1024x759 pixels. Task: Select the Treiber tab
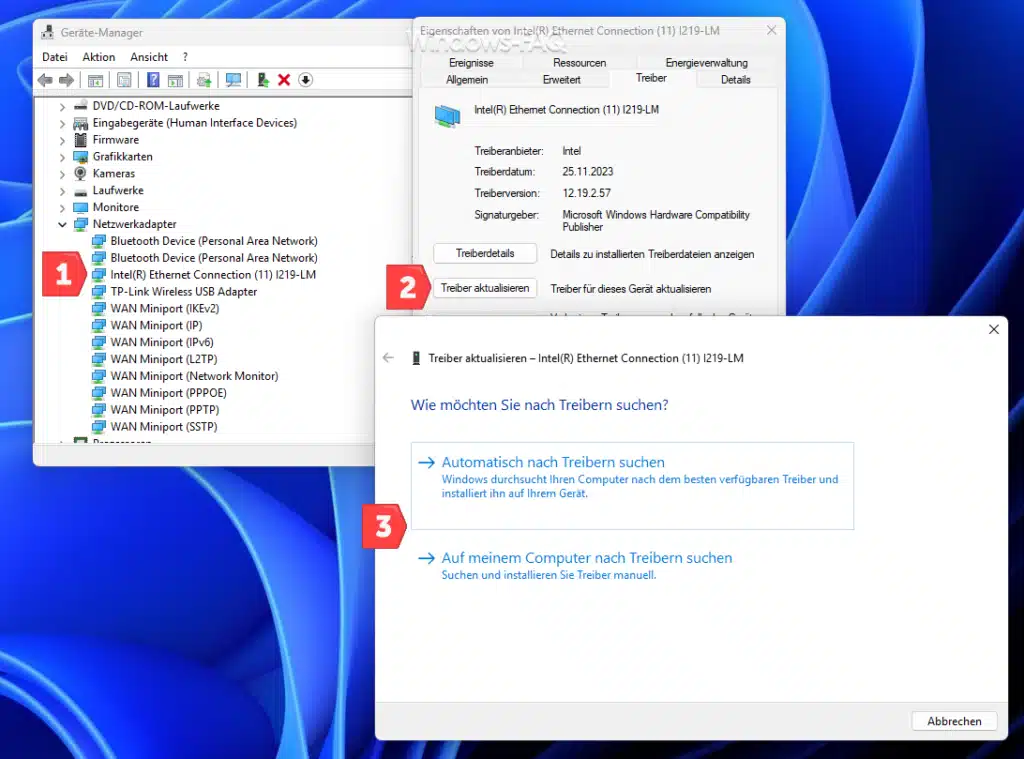[651, 78]
